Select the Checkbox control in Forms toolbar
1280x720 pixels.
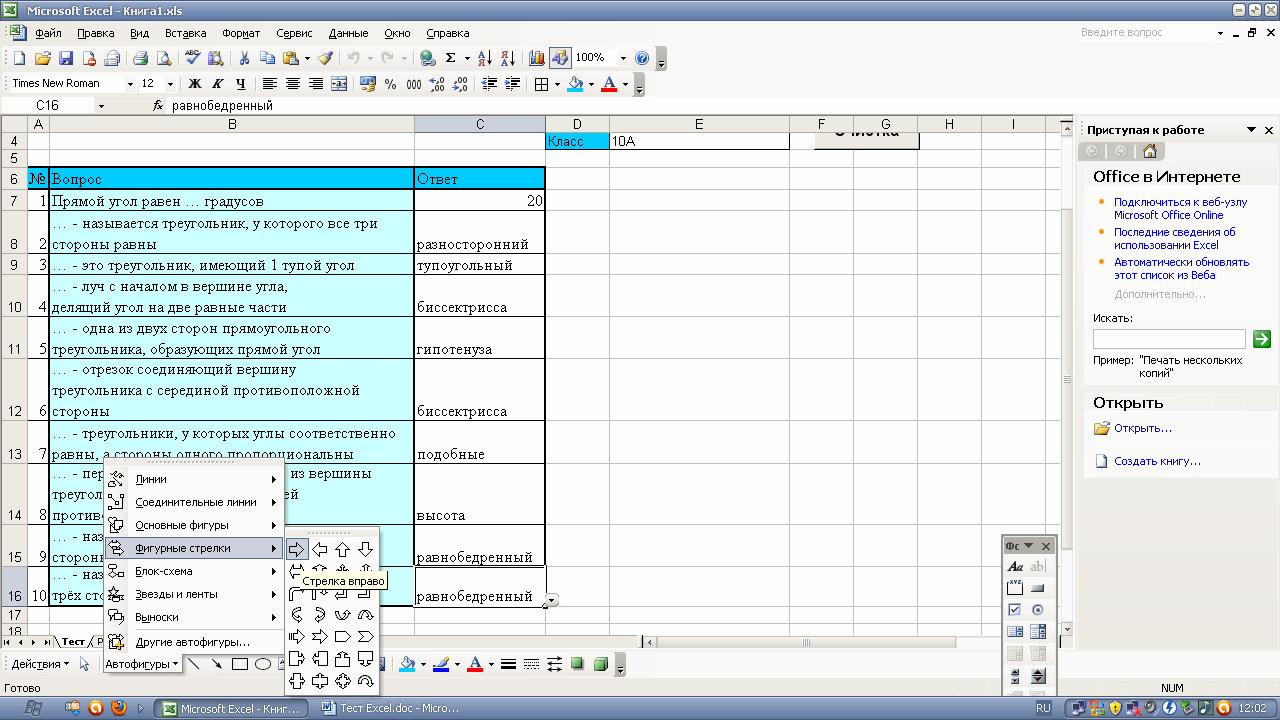click(1015, 610)
